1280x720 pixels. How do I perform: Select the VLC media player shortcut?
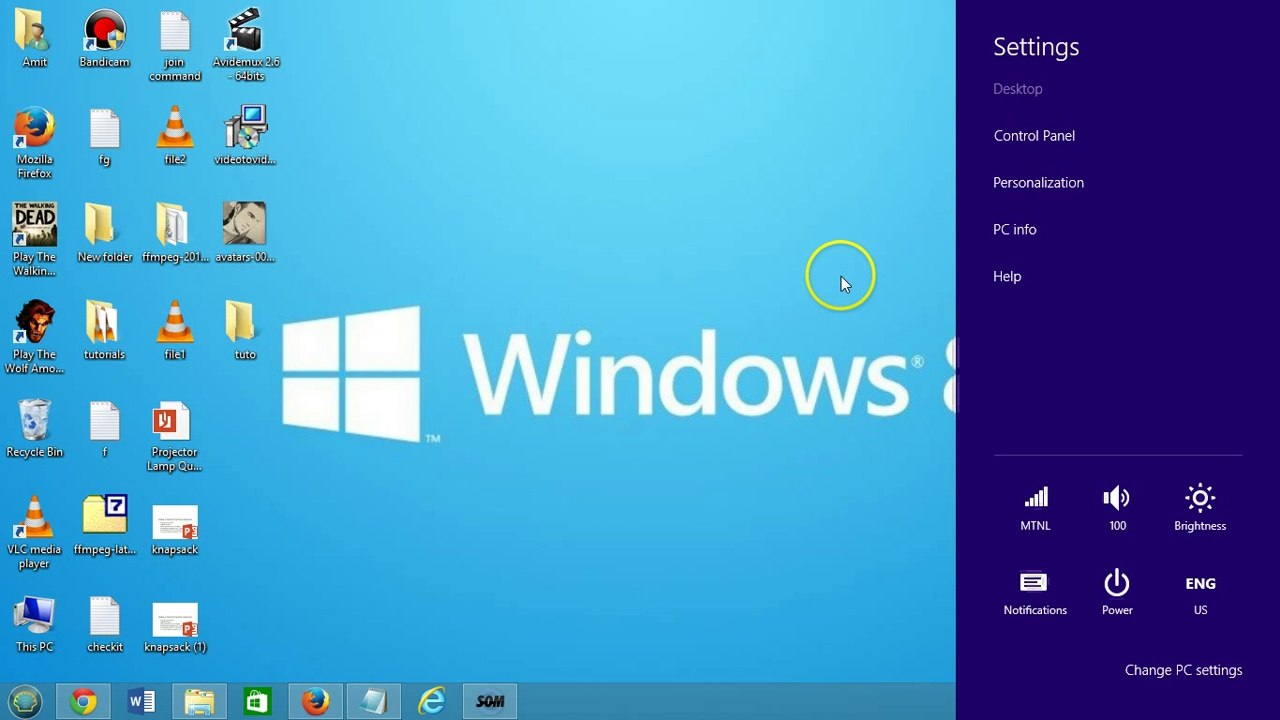point(35,533)
